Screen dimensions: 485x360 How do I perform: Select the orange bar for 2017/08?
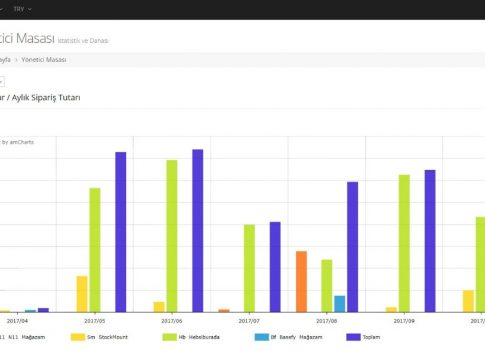[301, 282]
